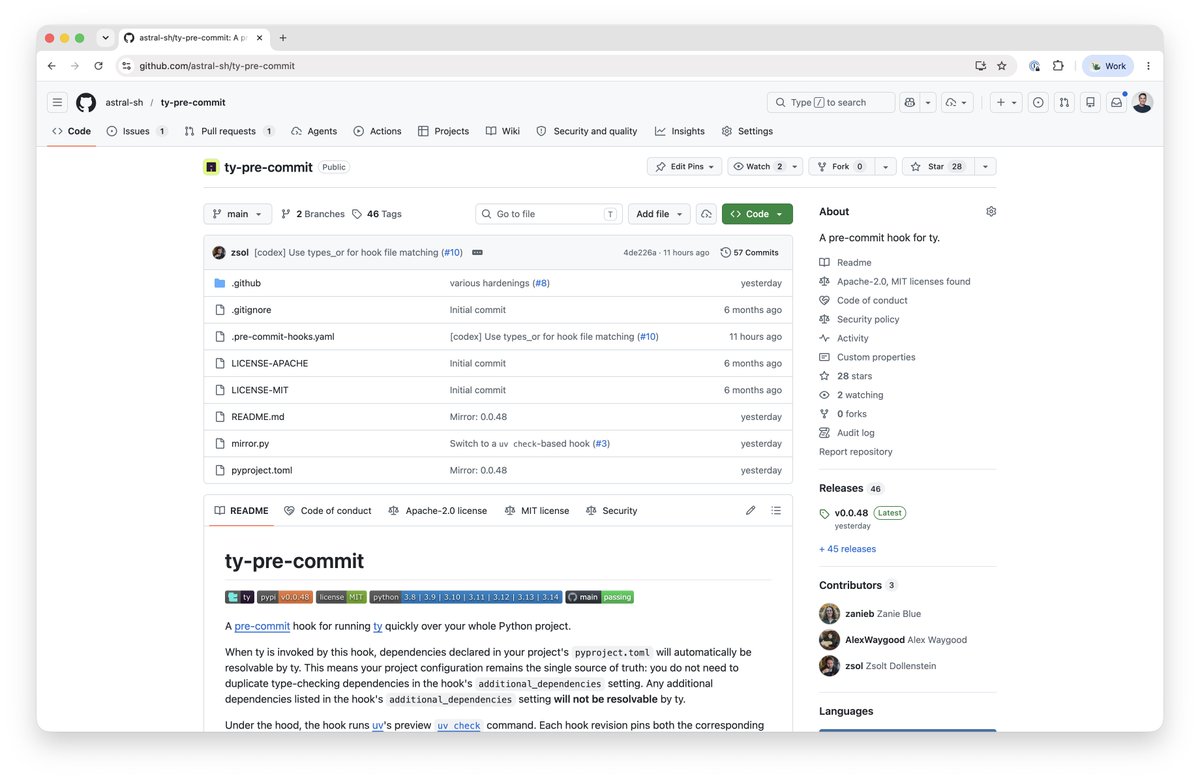Screen dimensions: 1200x780
Task: Open v0.0.48 latest release
Action: [851, 513]
